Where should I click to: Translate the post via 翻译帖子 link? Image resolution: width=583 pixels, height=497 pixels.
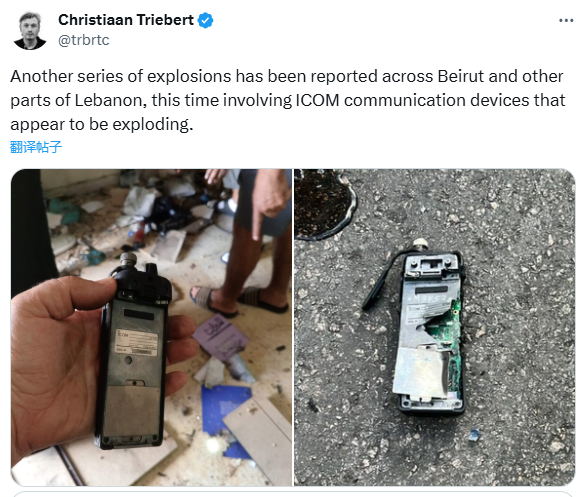[x=36, y=147]
